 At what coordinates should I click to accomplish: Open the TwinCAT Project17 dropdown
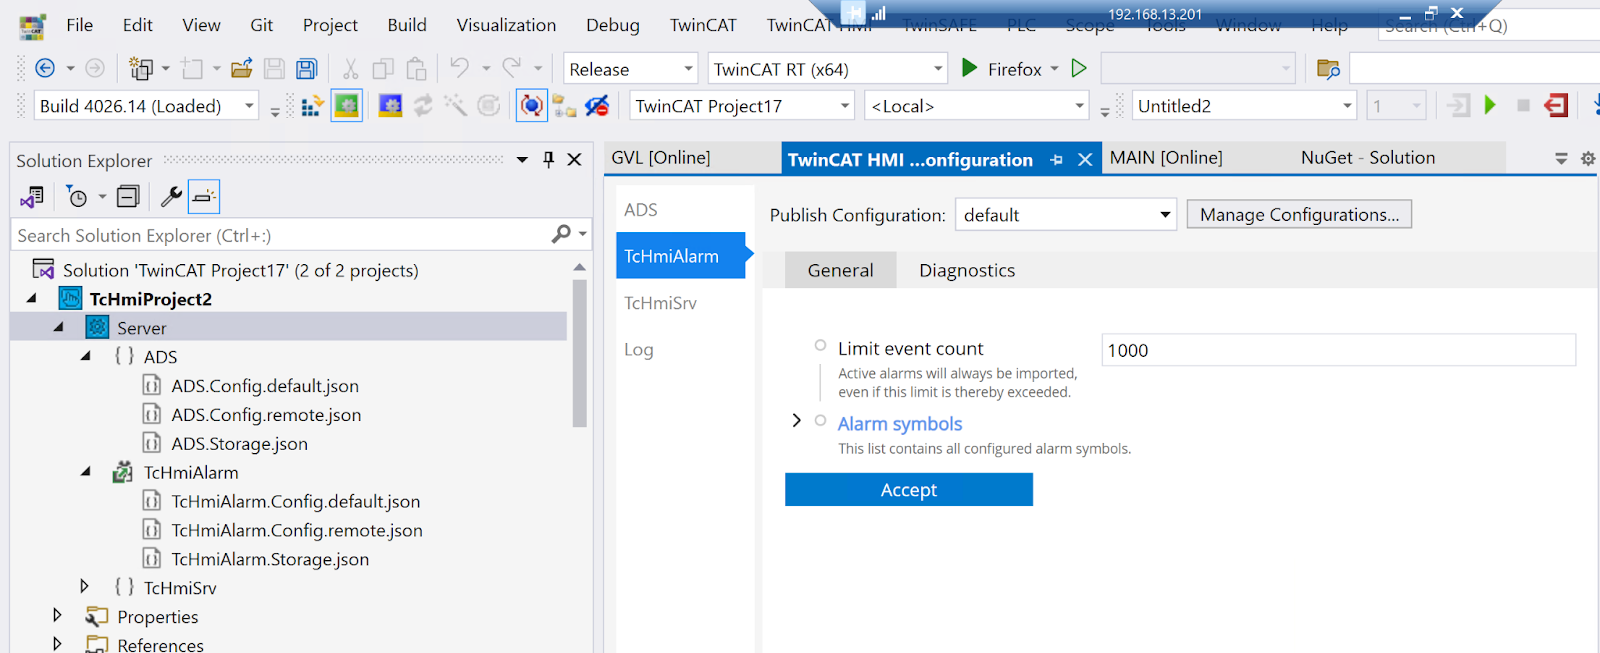[742, 105]
